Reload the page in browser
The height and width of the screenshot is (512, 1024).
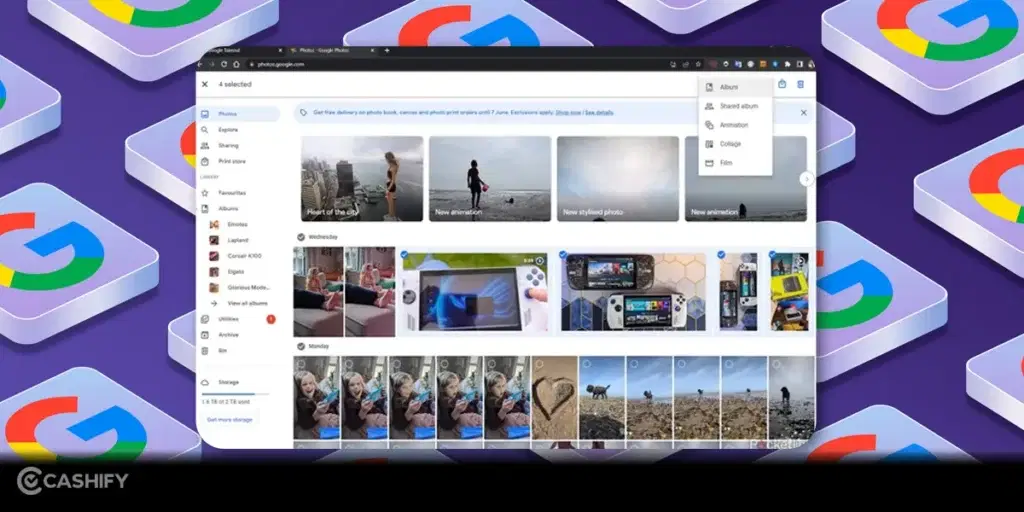224,64
